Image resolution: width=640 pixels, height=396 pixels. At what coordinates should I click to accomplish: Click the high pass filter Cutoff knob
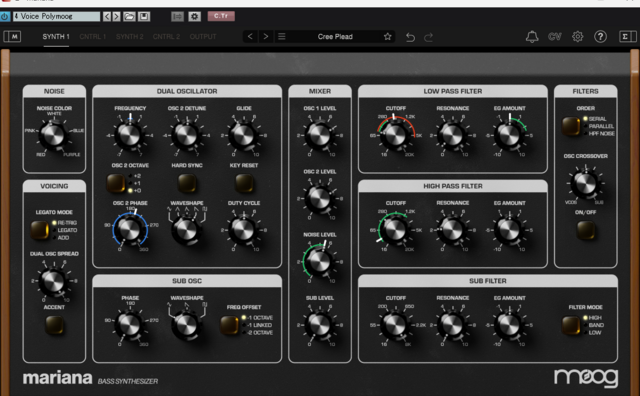tap(395, 229)
